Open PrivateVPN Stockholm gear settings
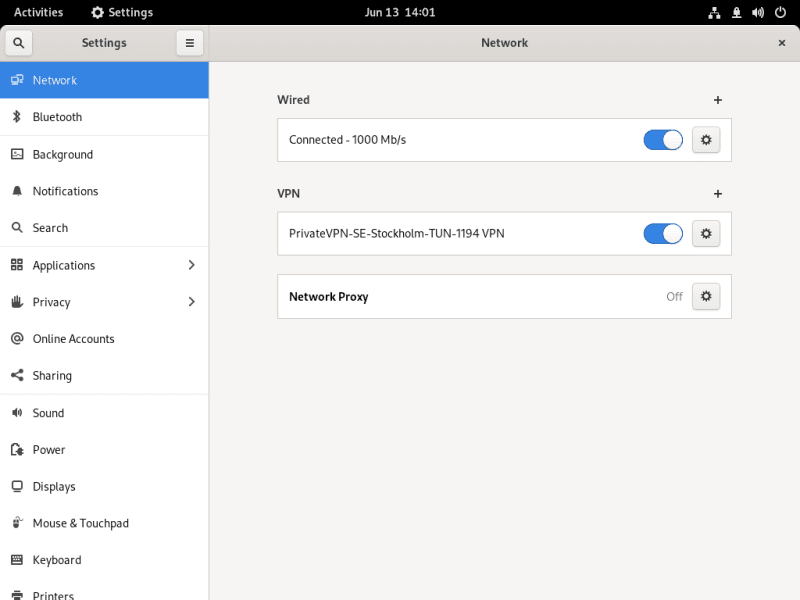 (x=706, y=234)
